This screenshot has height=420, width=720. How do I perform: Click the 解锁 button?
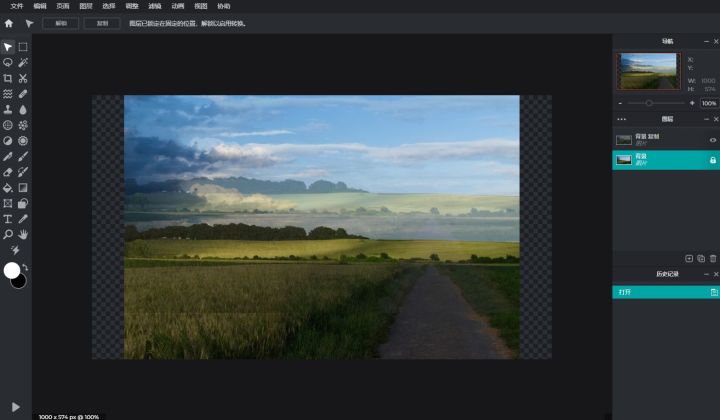(61, 23)
